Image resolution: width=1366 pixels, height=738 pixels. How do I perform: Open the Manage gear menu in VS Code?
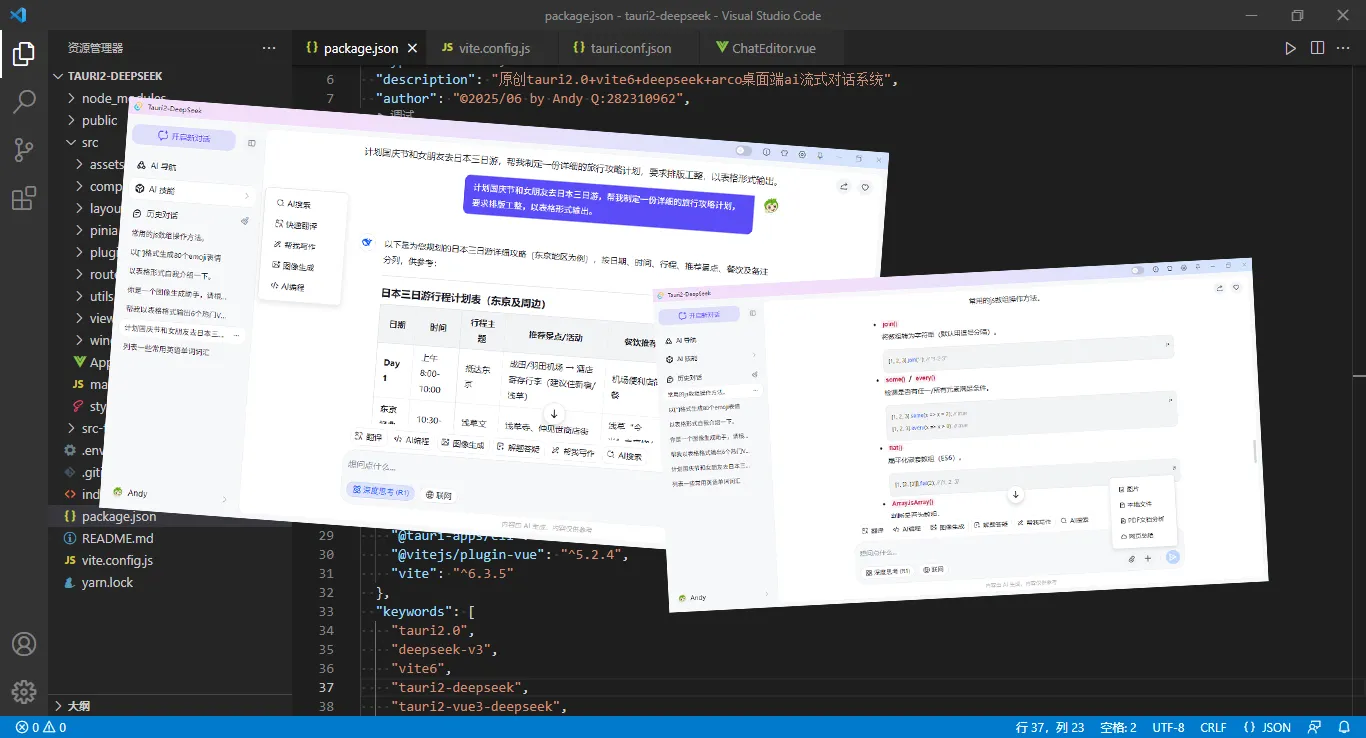tap(24, 691)
